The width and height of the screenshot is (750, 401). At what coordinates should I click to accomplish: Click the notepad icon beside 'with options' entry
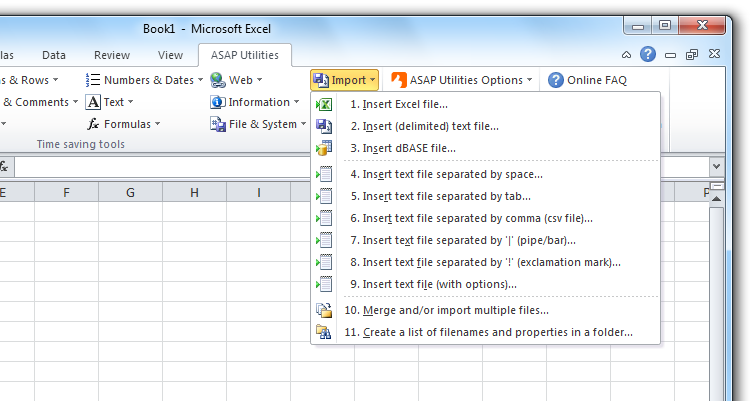pyautogui.click(x=324, y=284)
